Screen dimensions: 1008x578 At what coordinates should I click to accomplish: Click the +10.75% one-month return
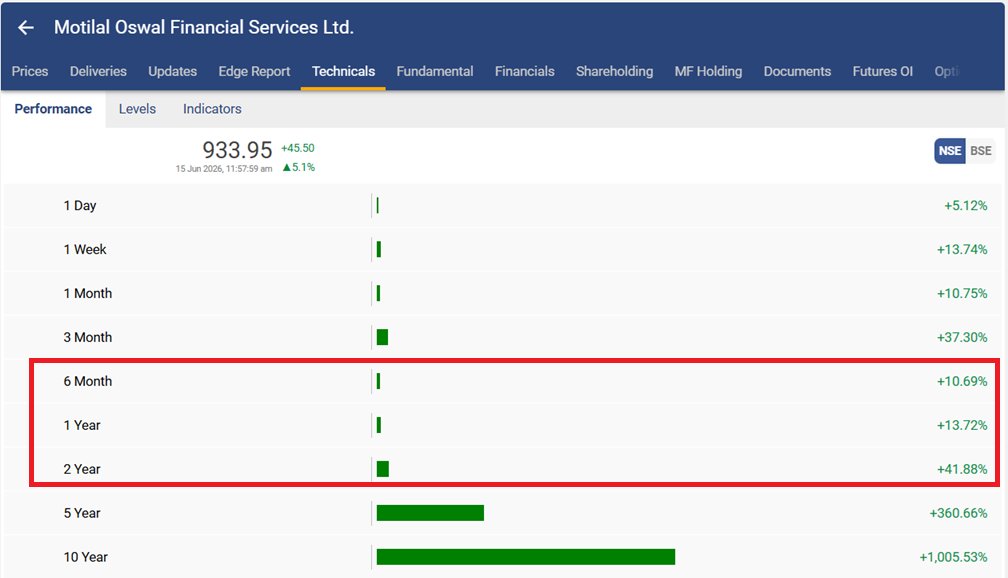[x=962, y=293]
